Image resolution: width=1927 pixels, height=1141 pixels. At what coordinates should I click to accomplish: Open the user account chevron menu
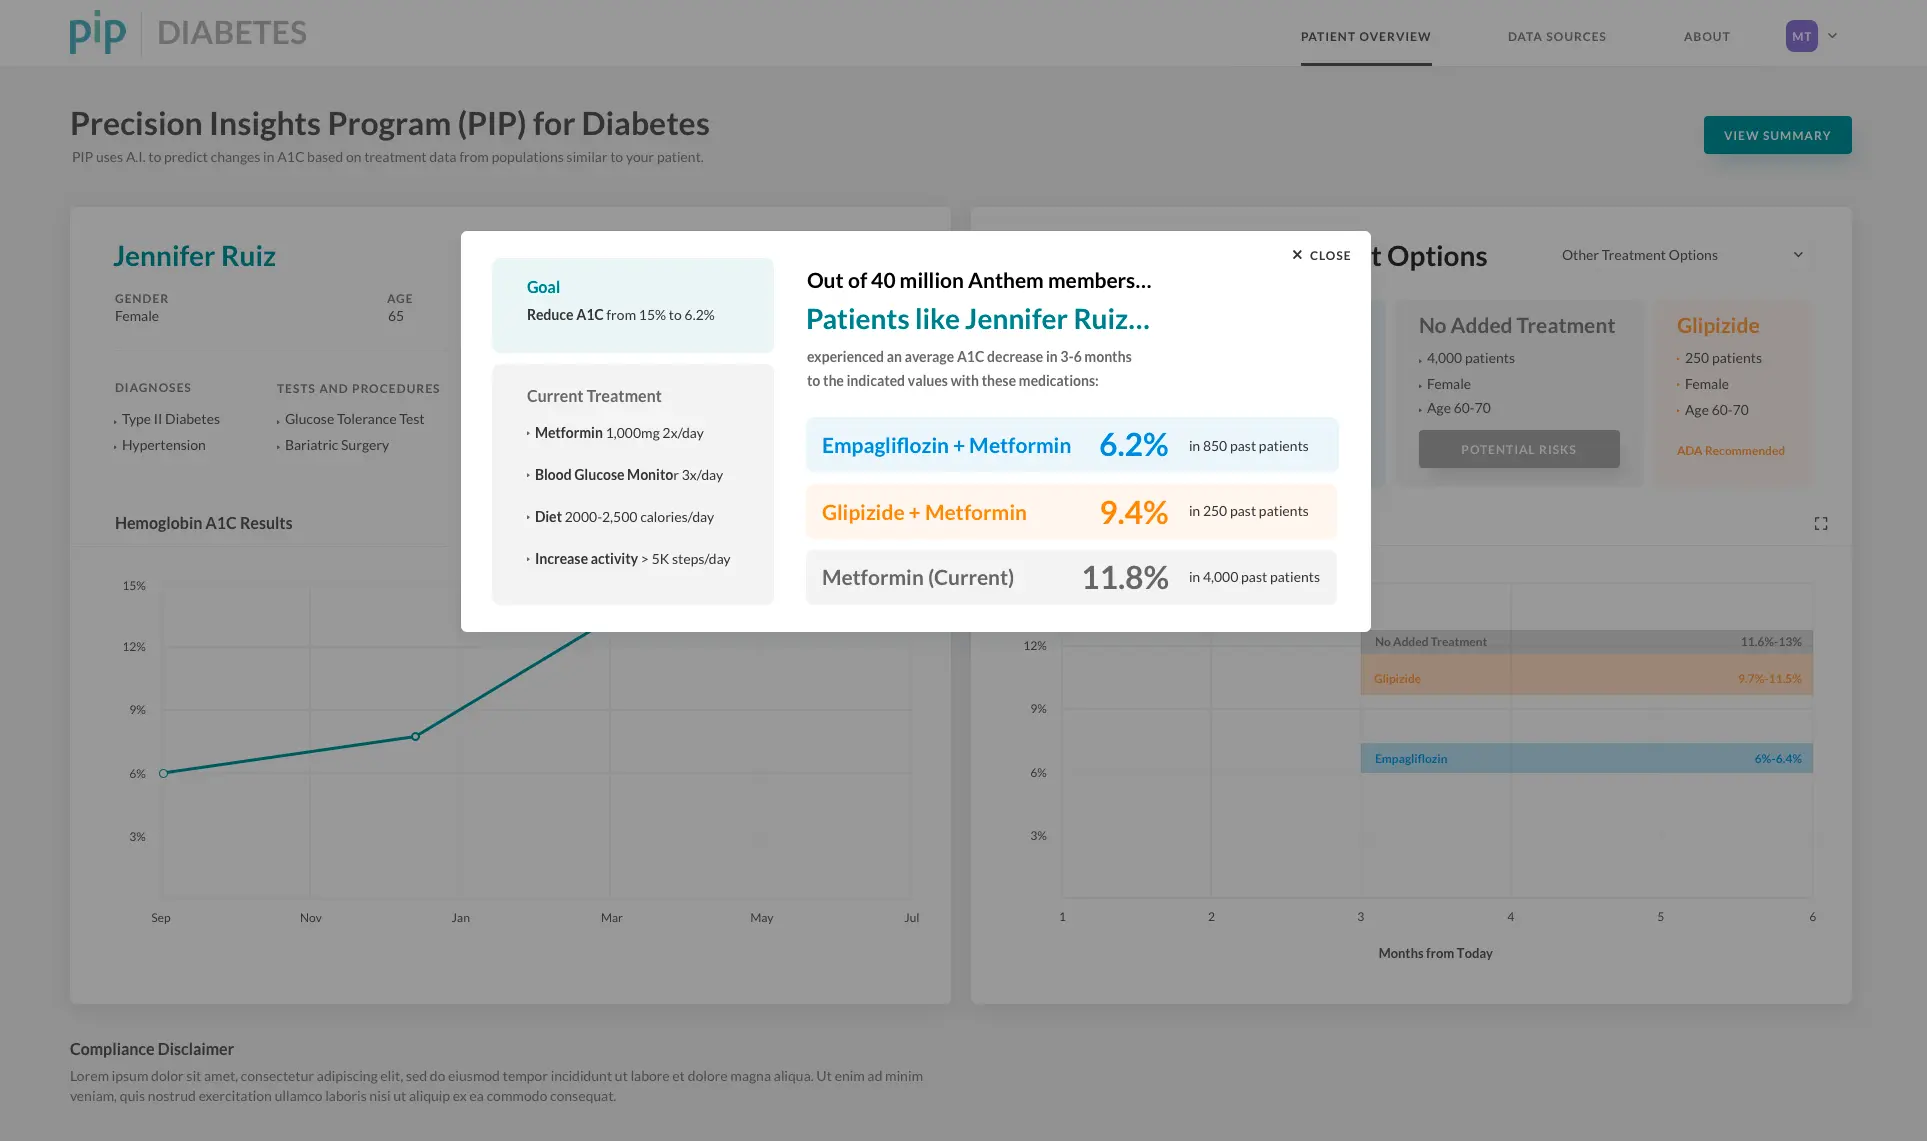(1833, 36)
